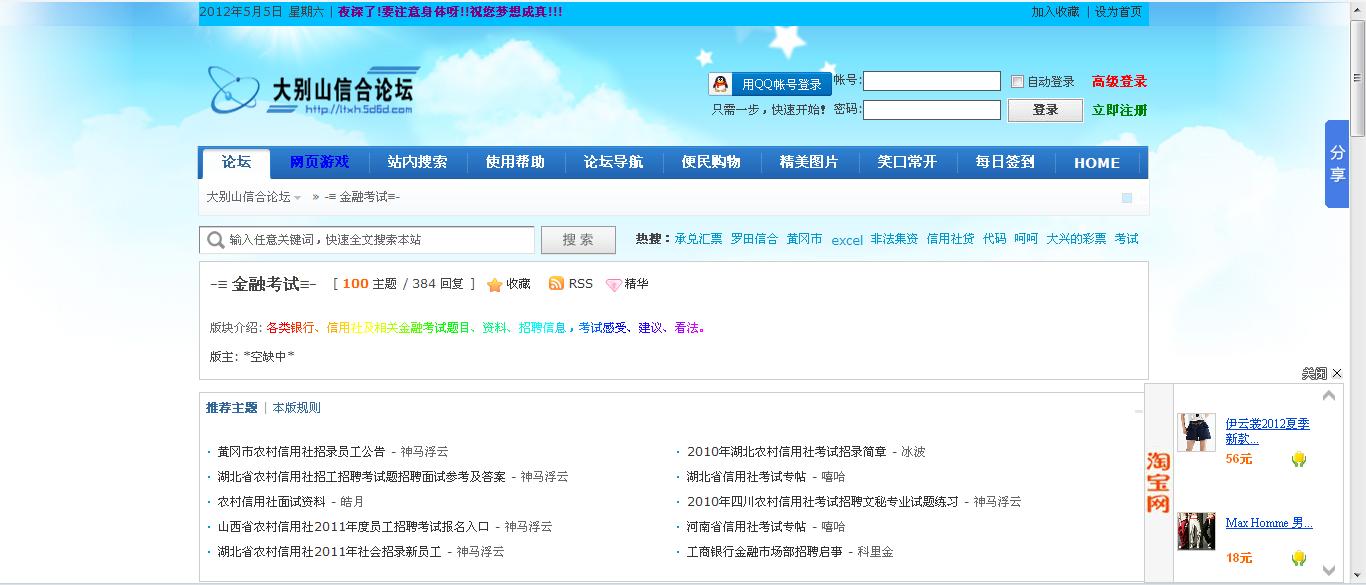Click 用QQ帐号登录 button
Image resolution: width=1366 pixels, height=585 pixels.
tap(770, 84)
